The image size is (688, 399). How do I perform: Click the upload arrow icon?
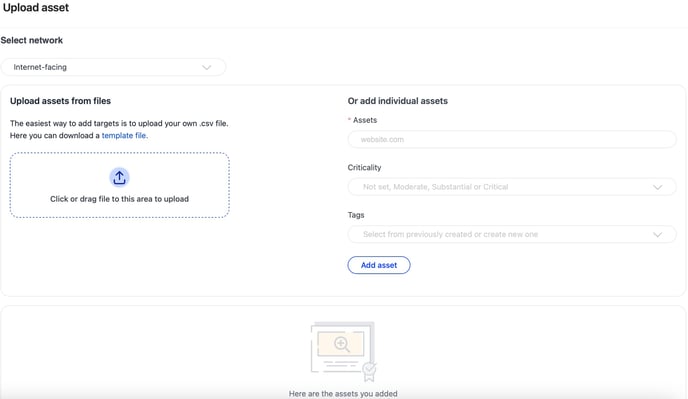point(119,177)
